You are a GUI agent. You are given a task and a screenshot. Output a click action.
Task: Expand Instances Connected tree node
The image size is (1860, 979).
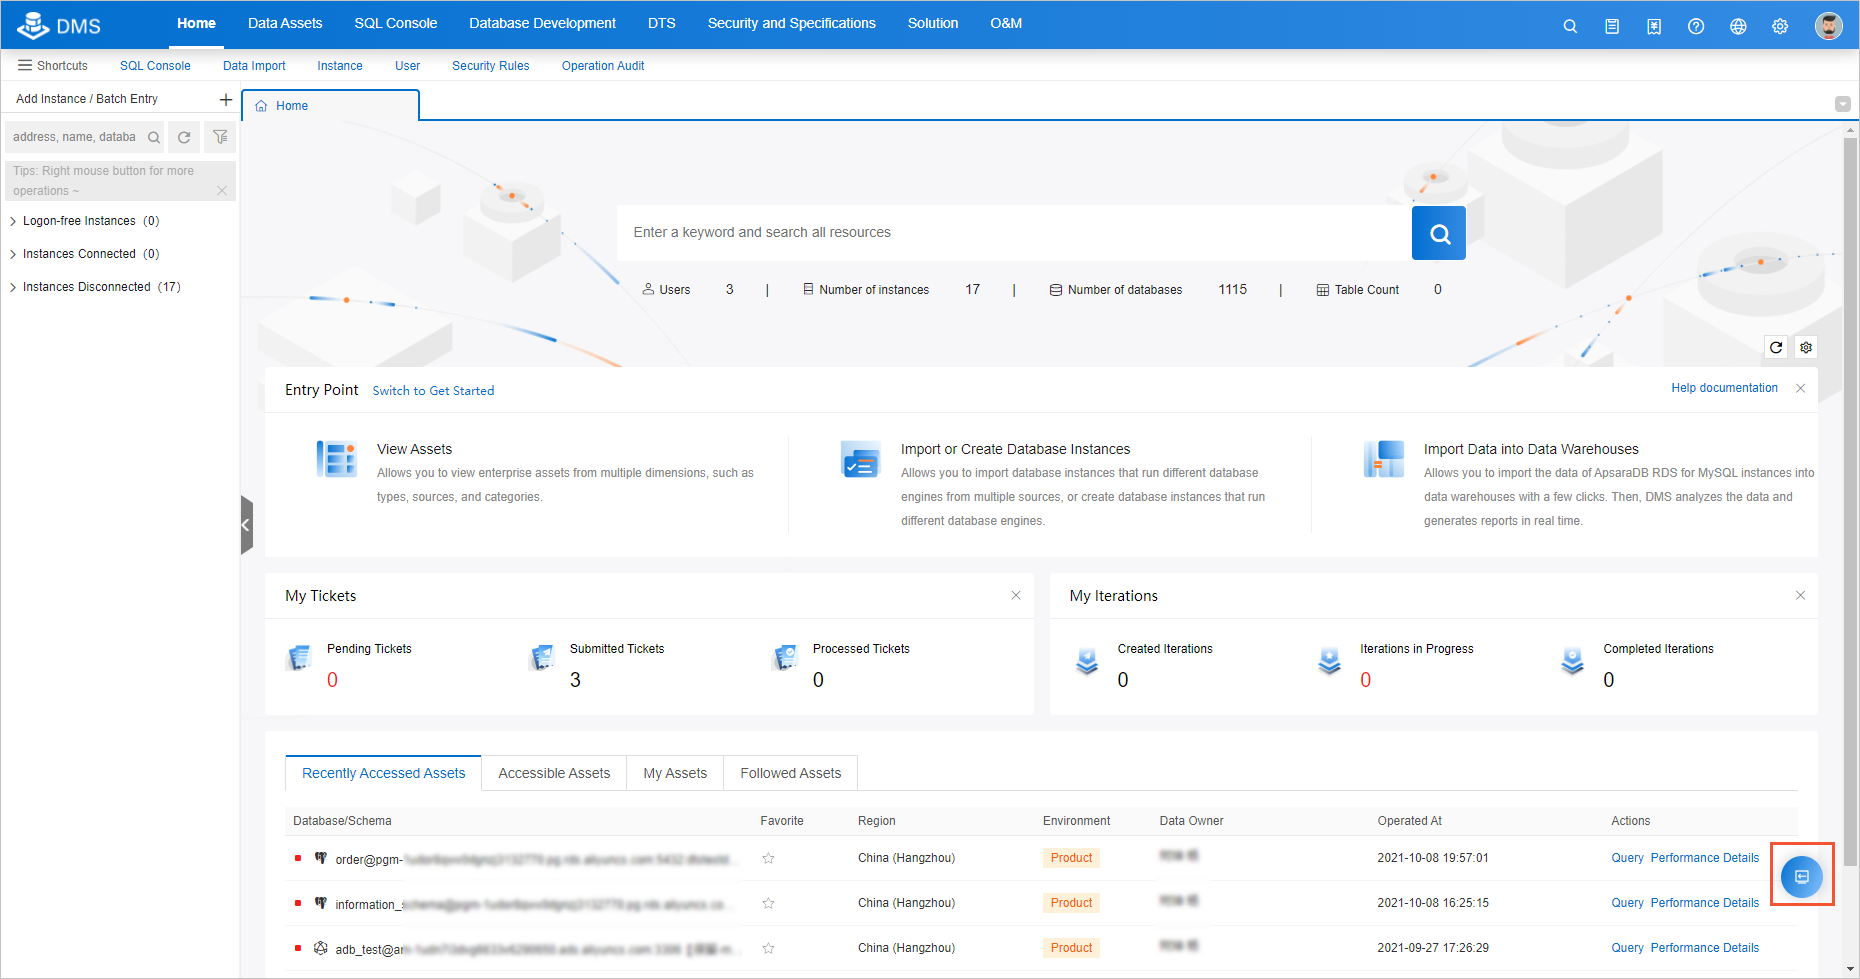point(13,254)
